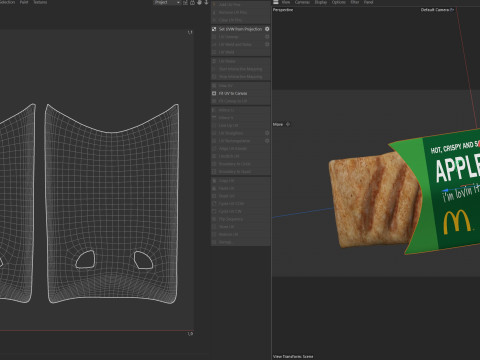Click the left hole in the UV island

tap(85, 260)
